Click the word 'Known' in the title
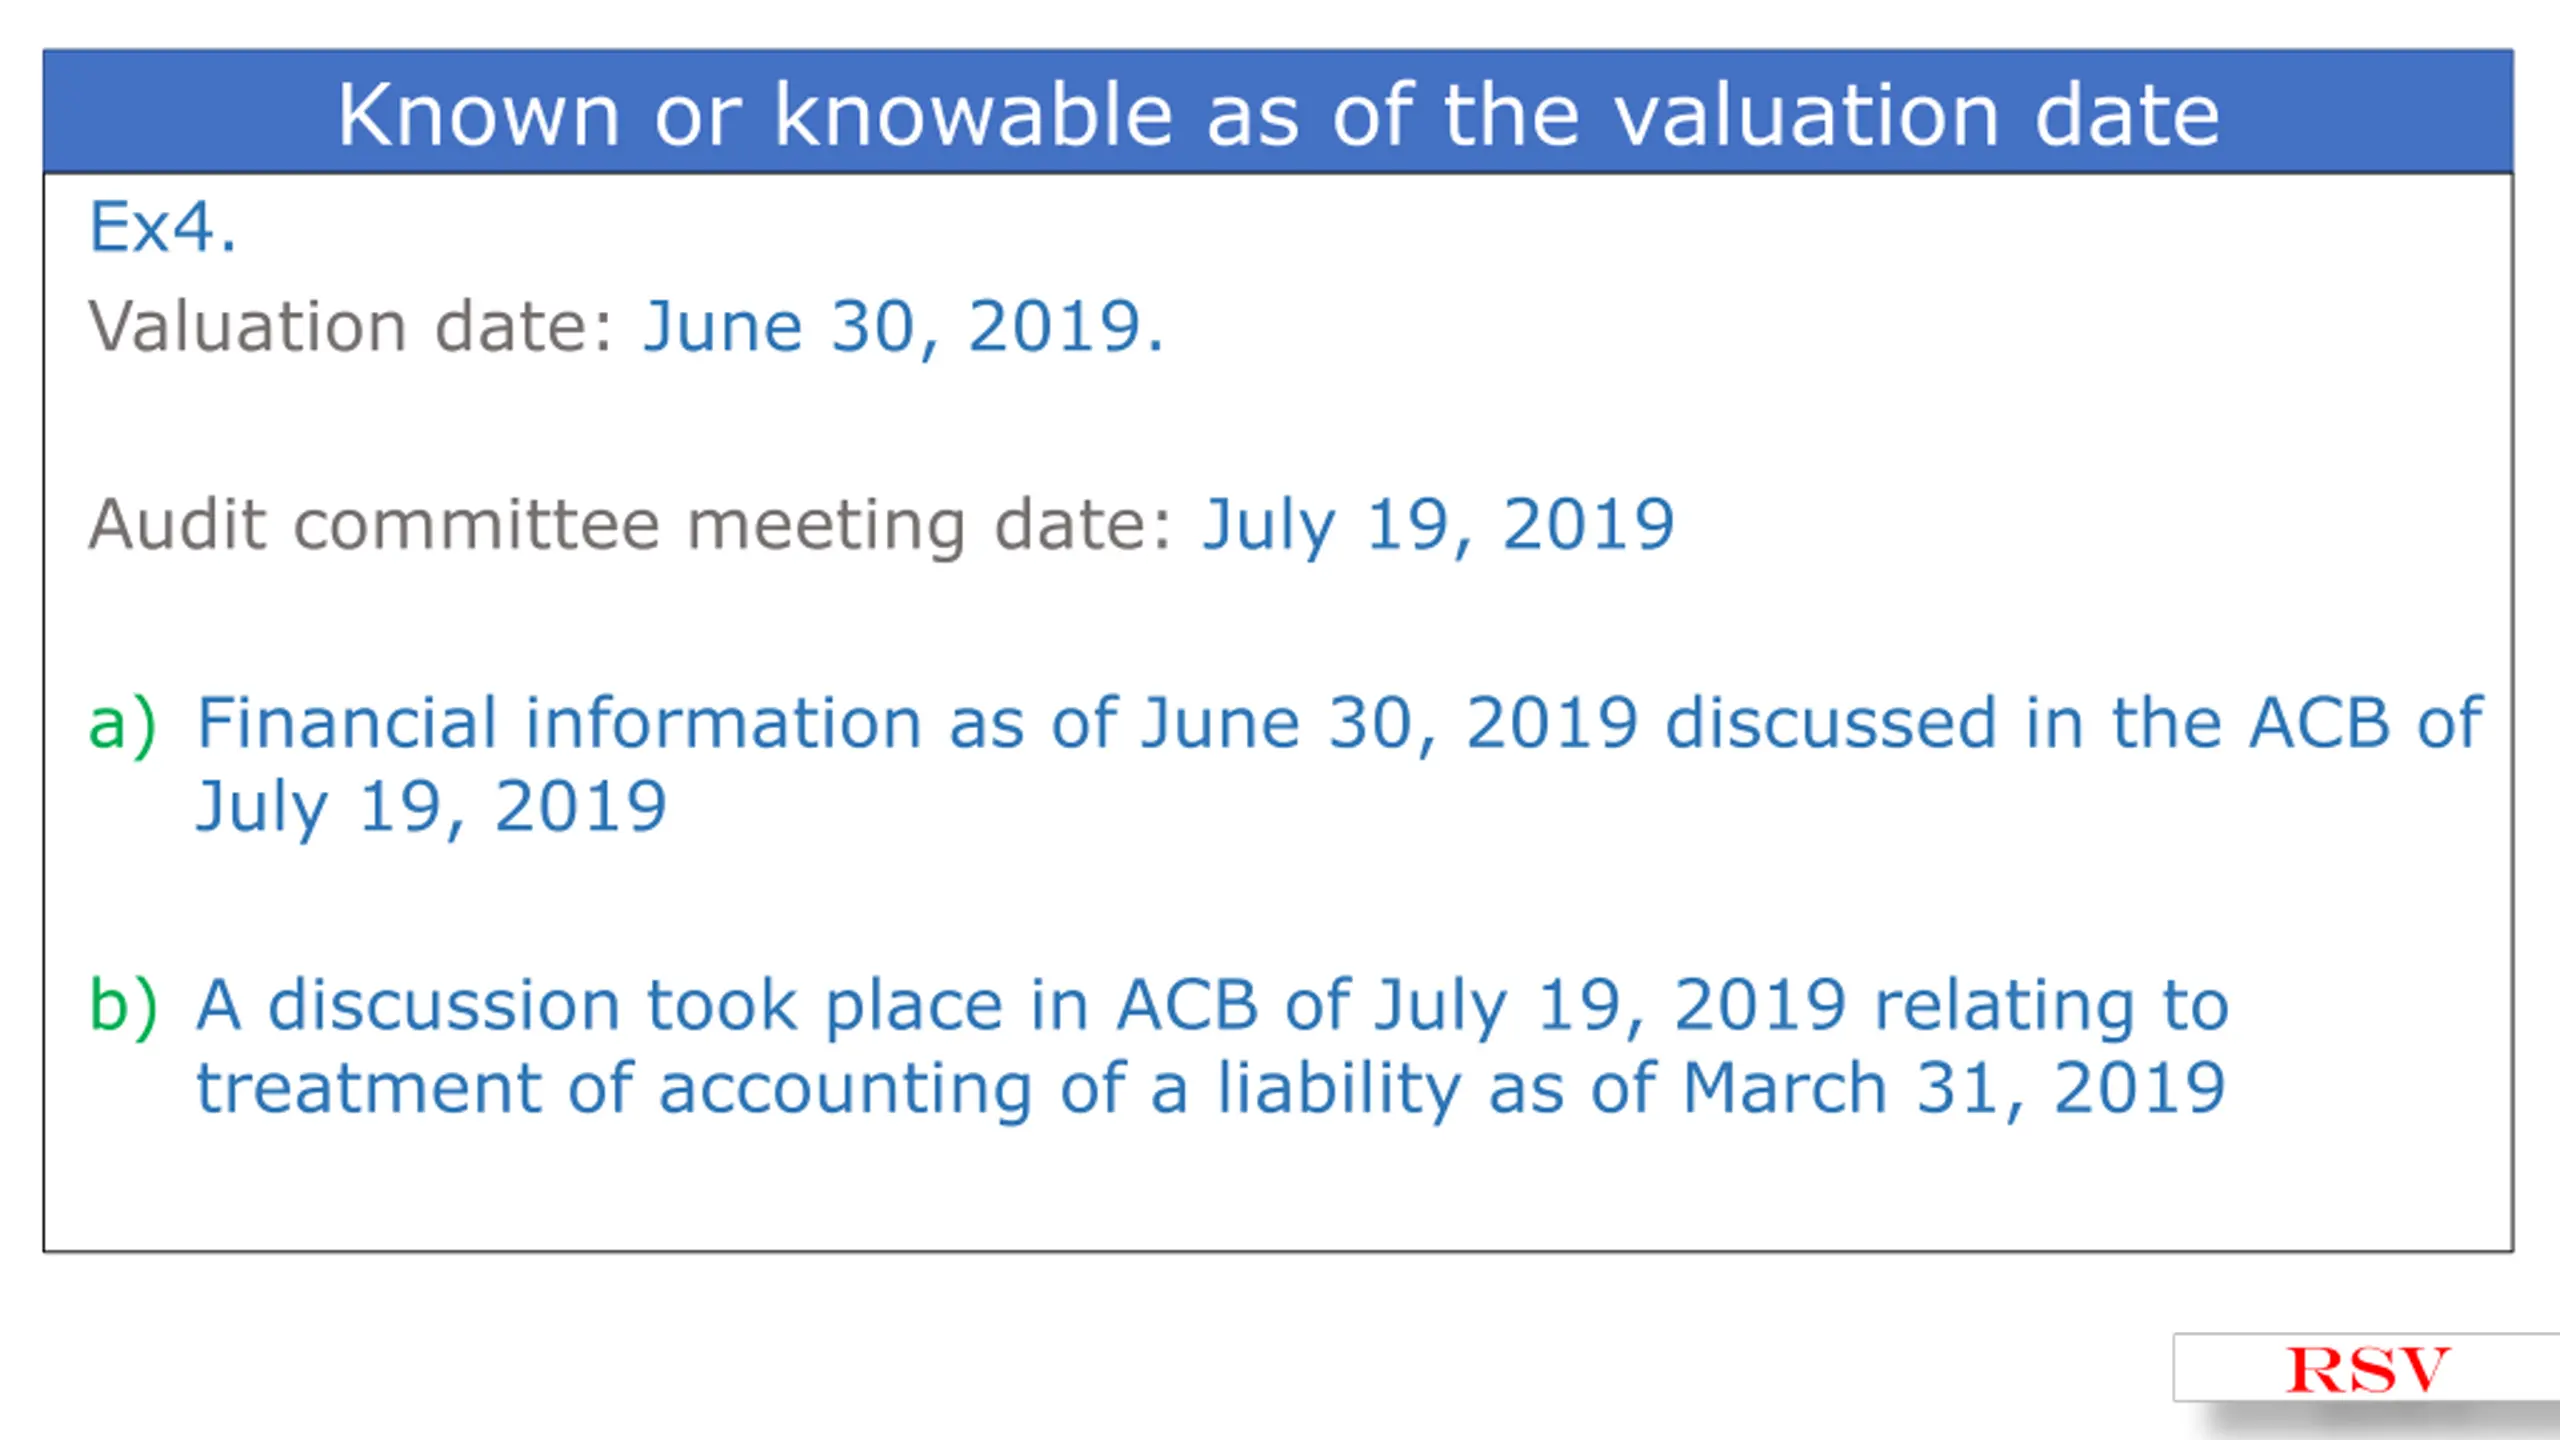2560x1440 pixels. tap(478, 115)
